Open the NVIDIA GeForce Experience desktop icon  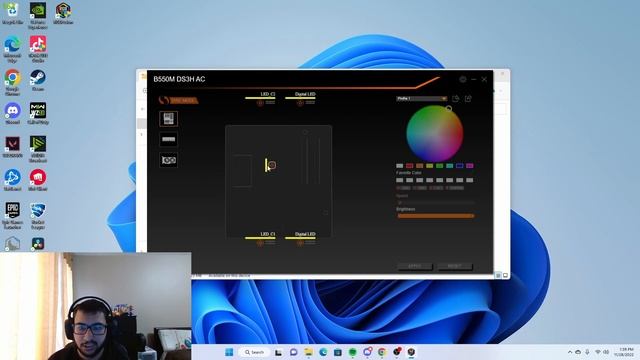pyautogui.click(x=38, y=16)
